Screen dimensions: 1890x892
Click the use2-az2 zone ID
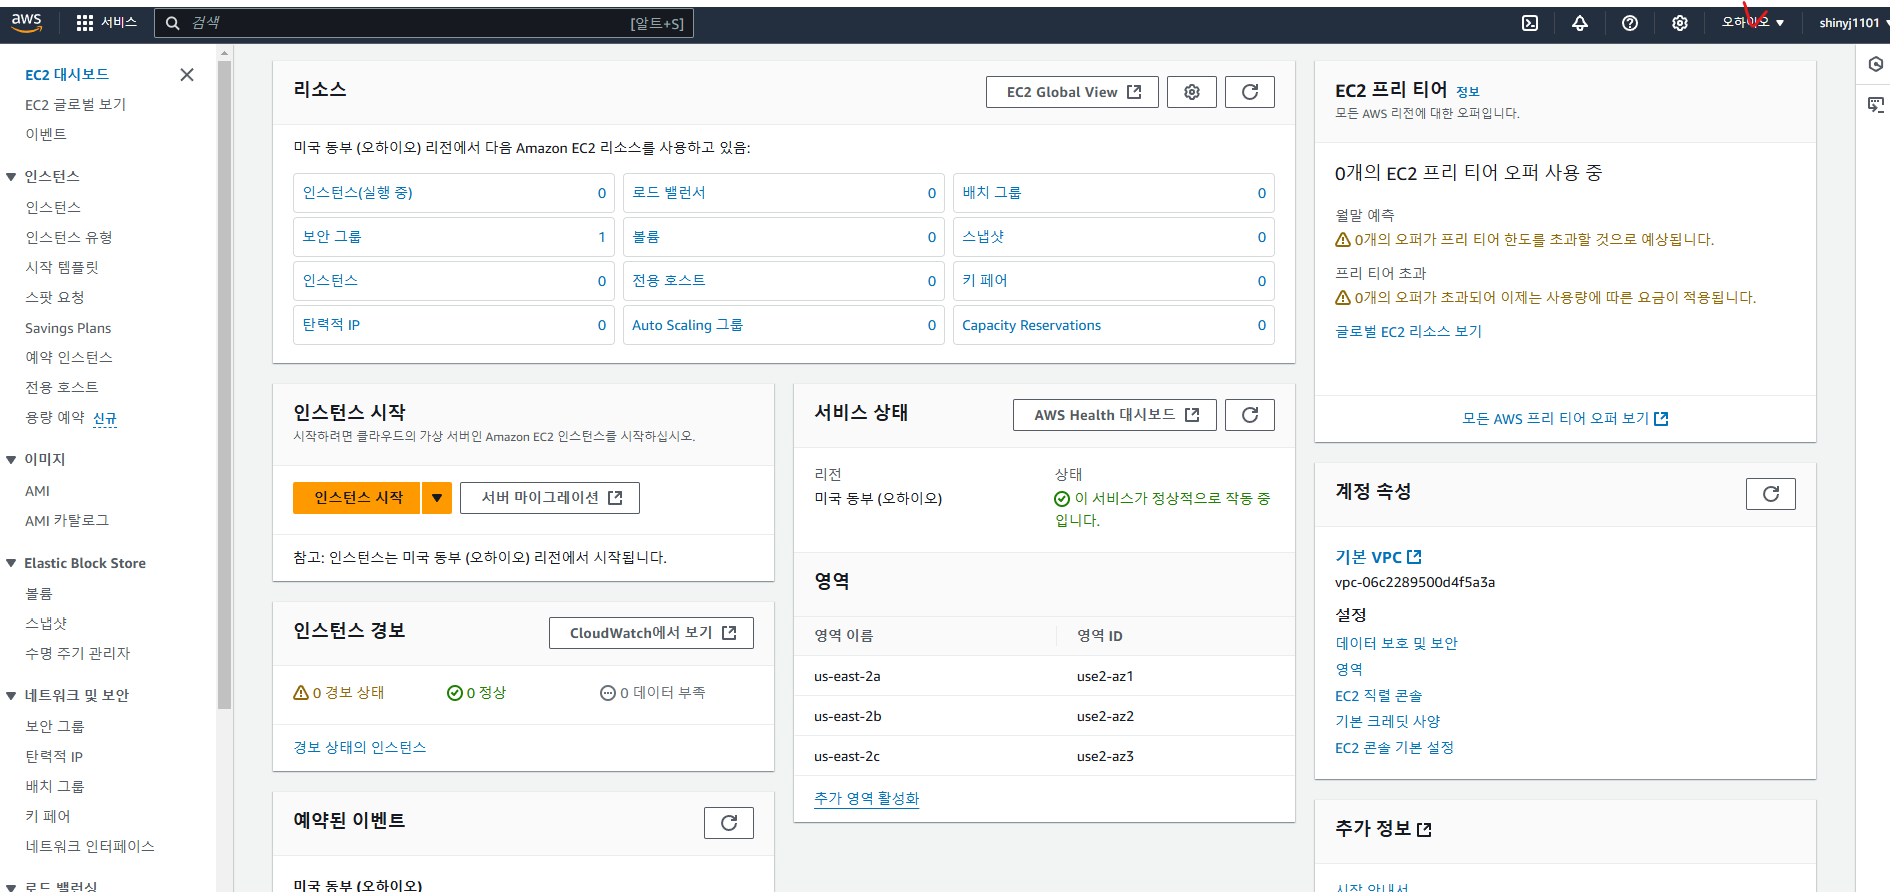pos(1105,717)
